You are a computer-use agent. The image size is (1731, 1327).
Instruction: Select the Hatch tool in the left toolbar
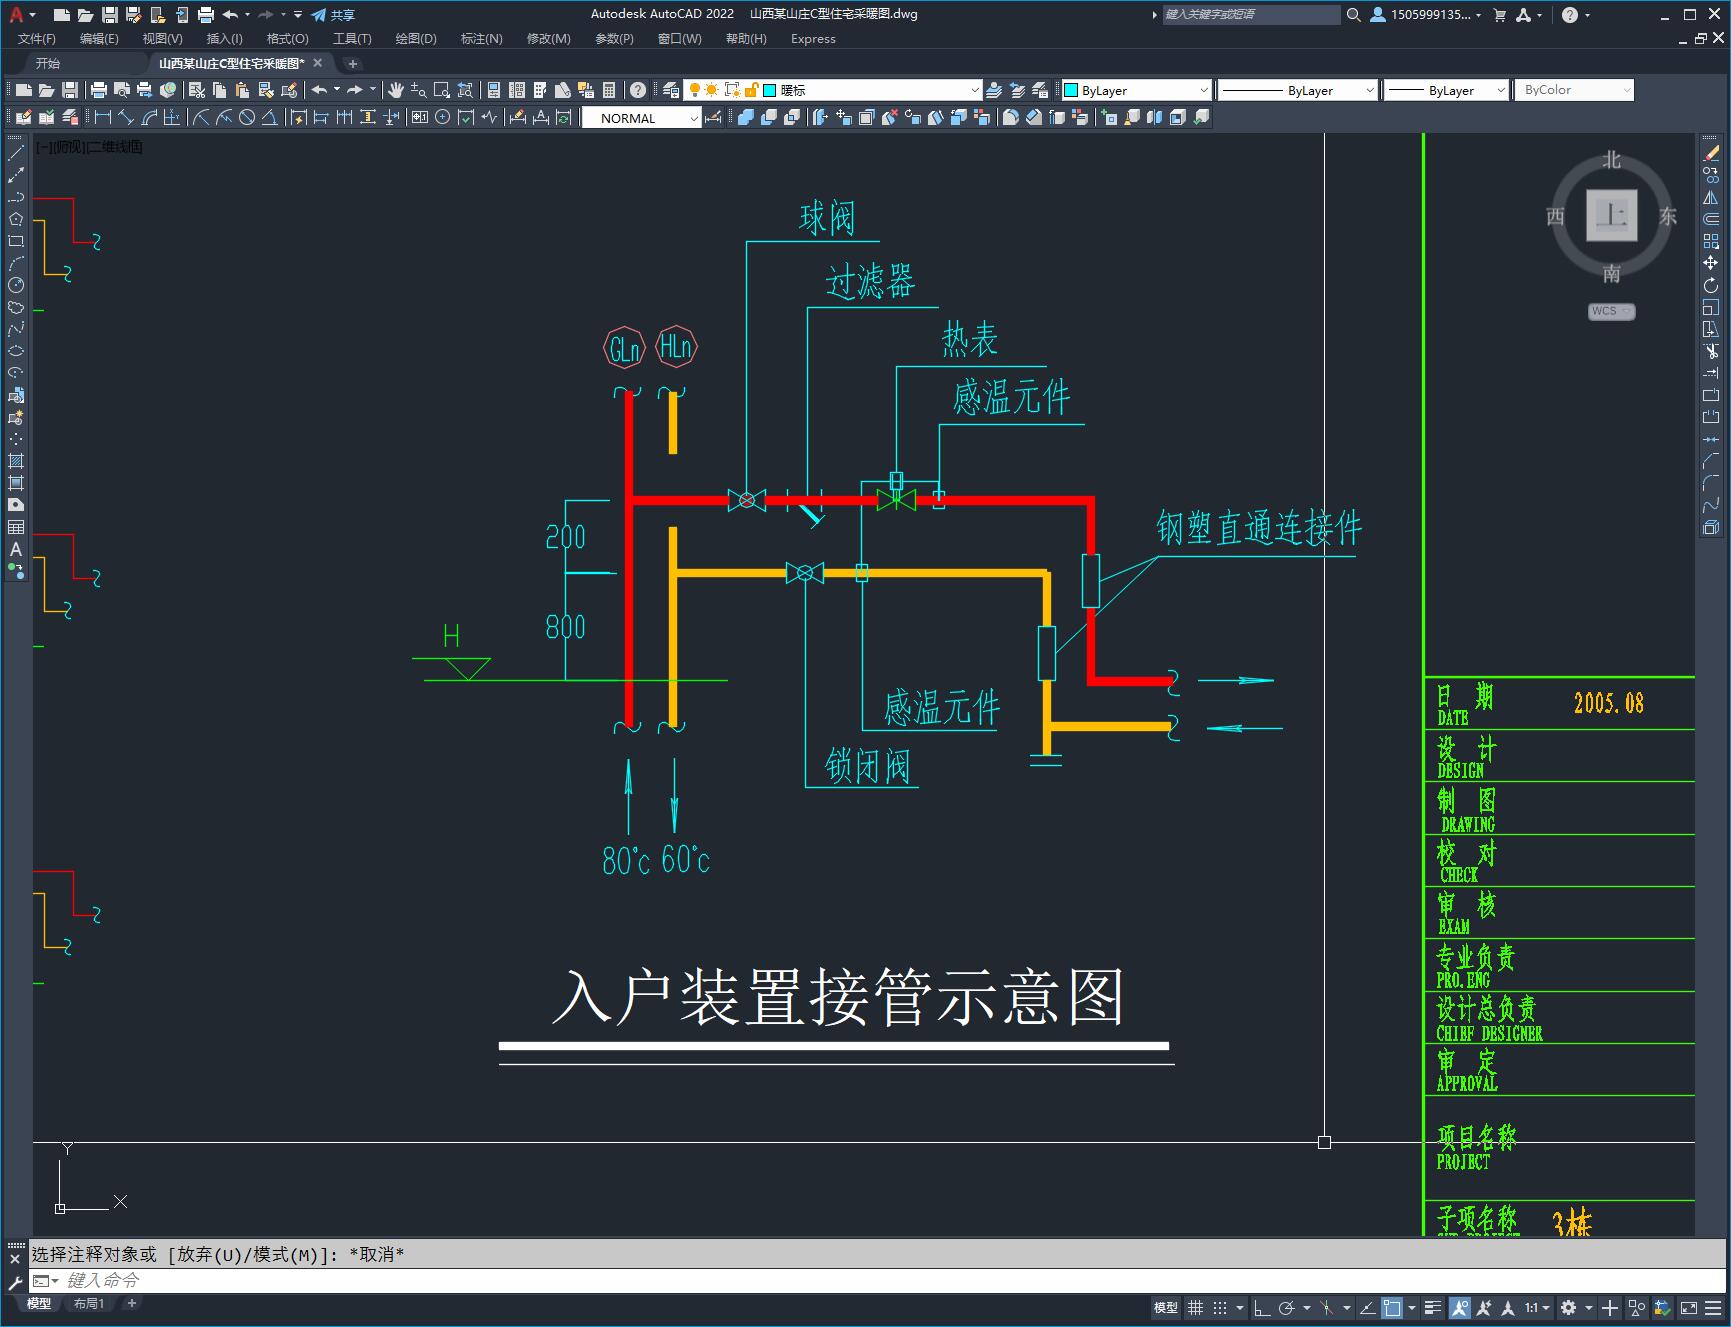(x=16, y=461)
